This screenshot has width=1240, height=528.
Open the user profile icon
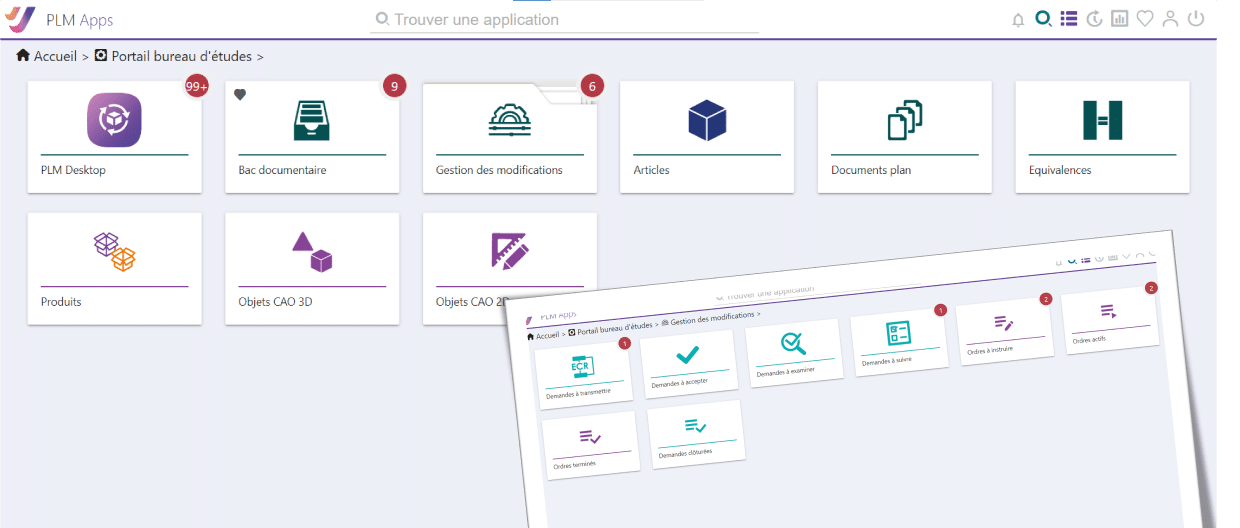[x=1170, y=19]
